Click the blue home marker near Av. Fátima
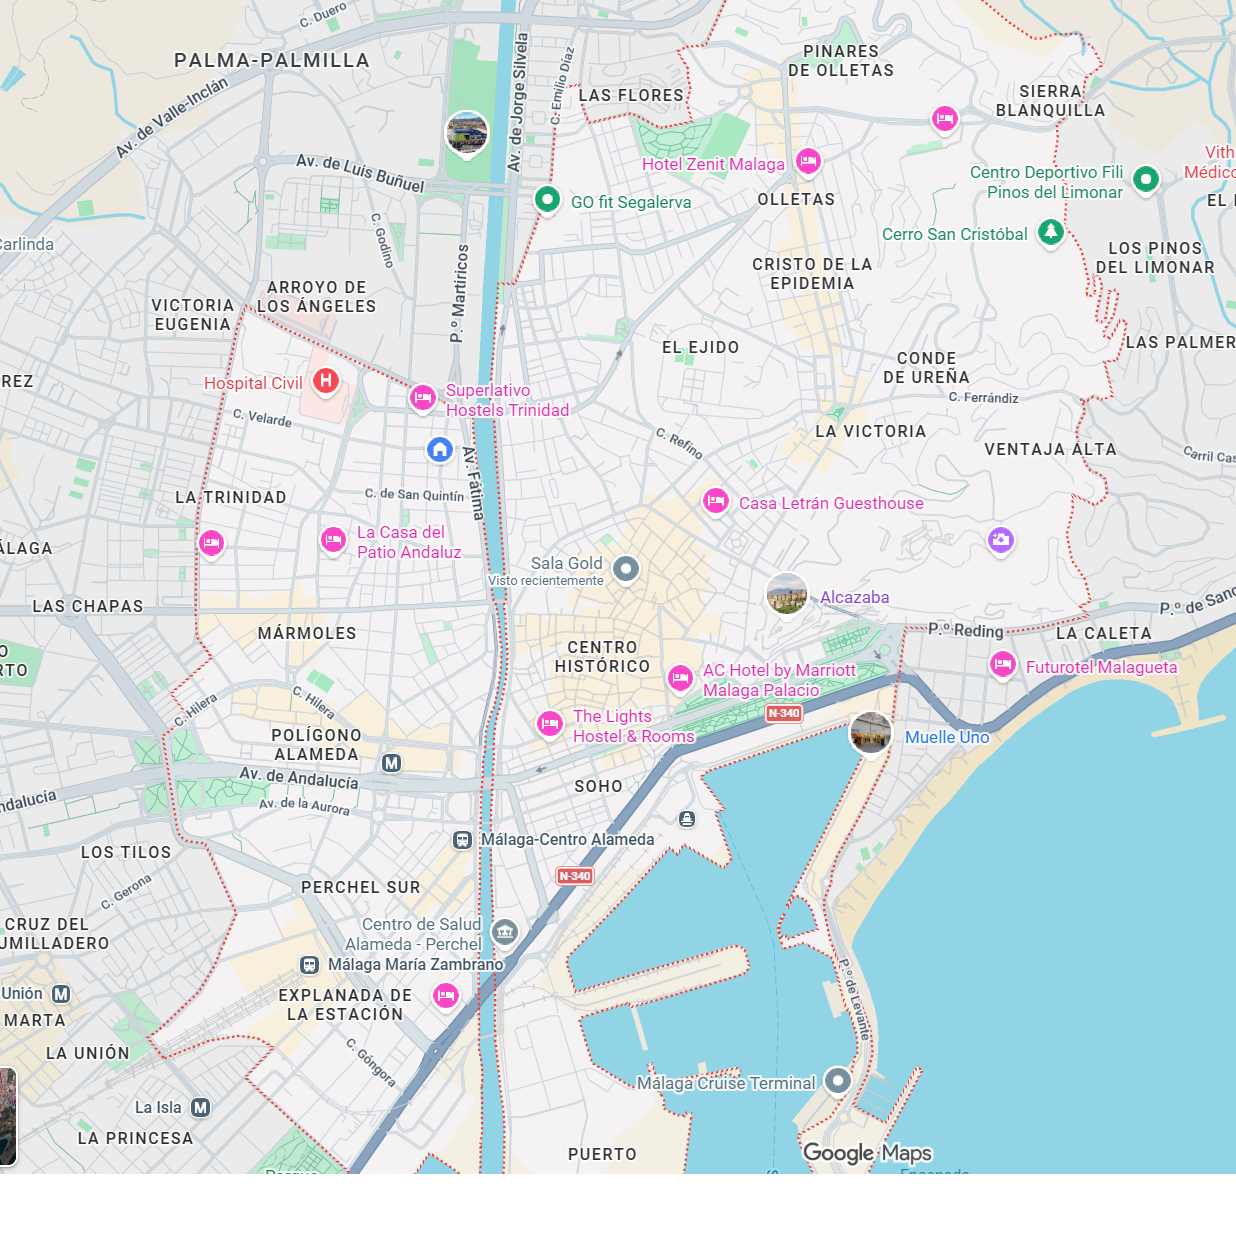Image resolution: width=1236 pixels, height=1244 pixels. pyautogui.click(x=440, y=450)
